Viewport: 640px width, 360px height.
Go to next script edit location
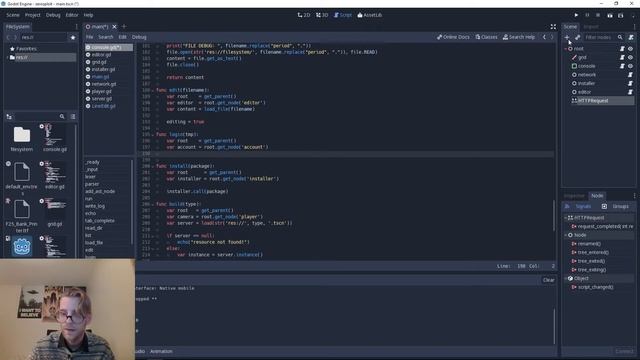click(552, 37)
